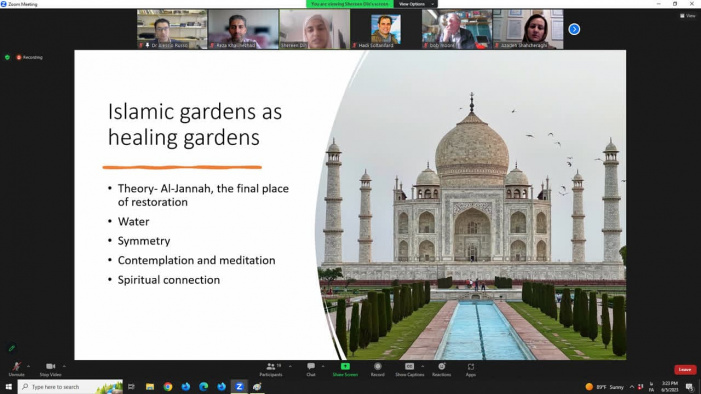Stop Video camera button
This screenshot has height=394, width=701.
pyautogui.click(x=51, y=369)
